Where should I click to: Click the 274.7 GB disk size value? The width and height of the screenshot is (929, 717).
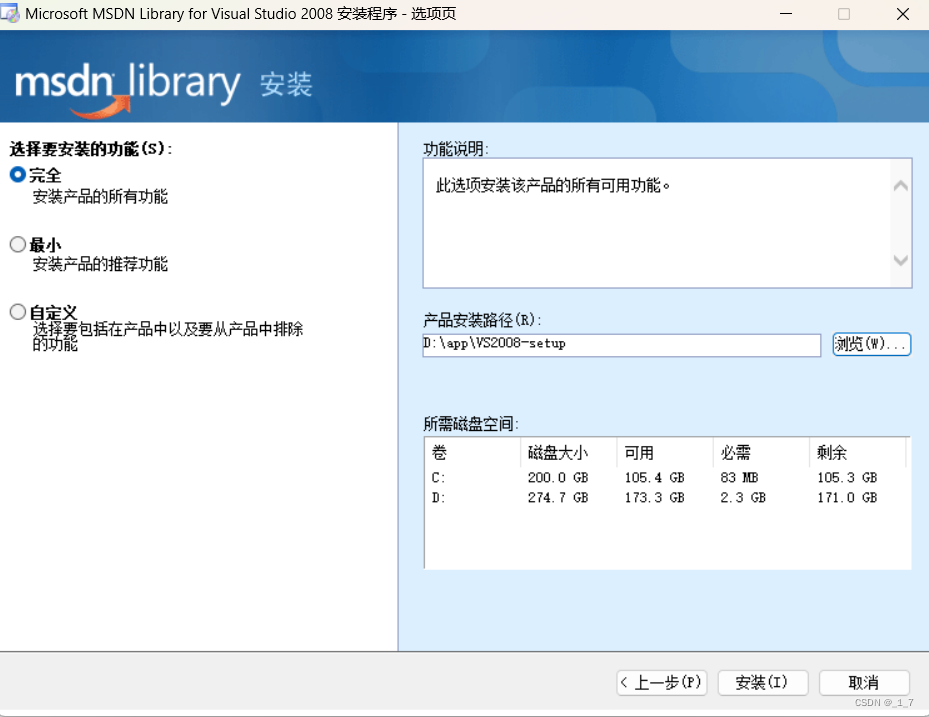point(558,498)
